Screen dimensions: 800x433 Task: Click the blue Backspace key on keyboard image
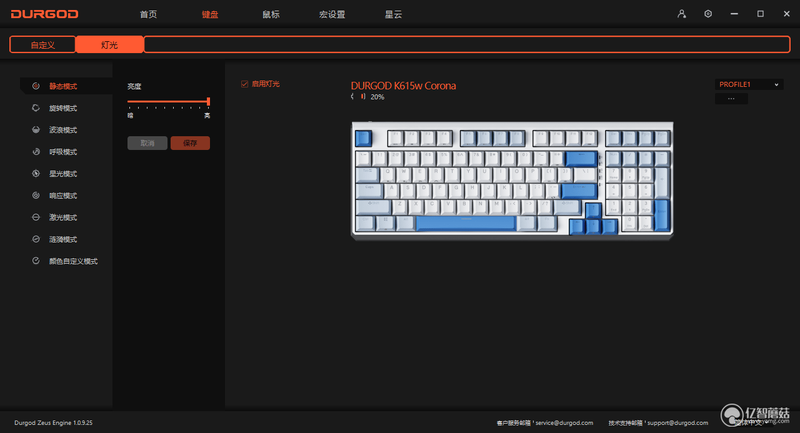(x=581, y=159)
